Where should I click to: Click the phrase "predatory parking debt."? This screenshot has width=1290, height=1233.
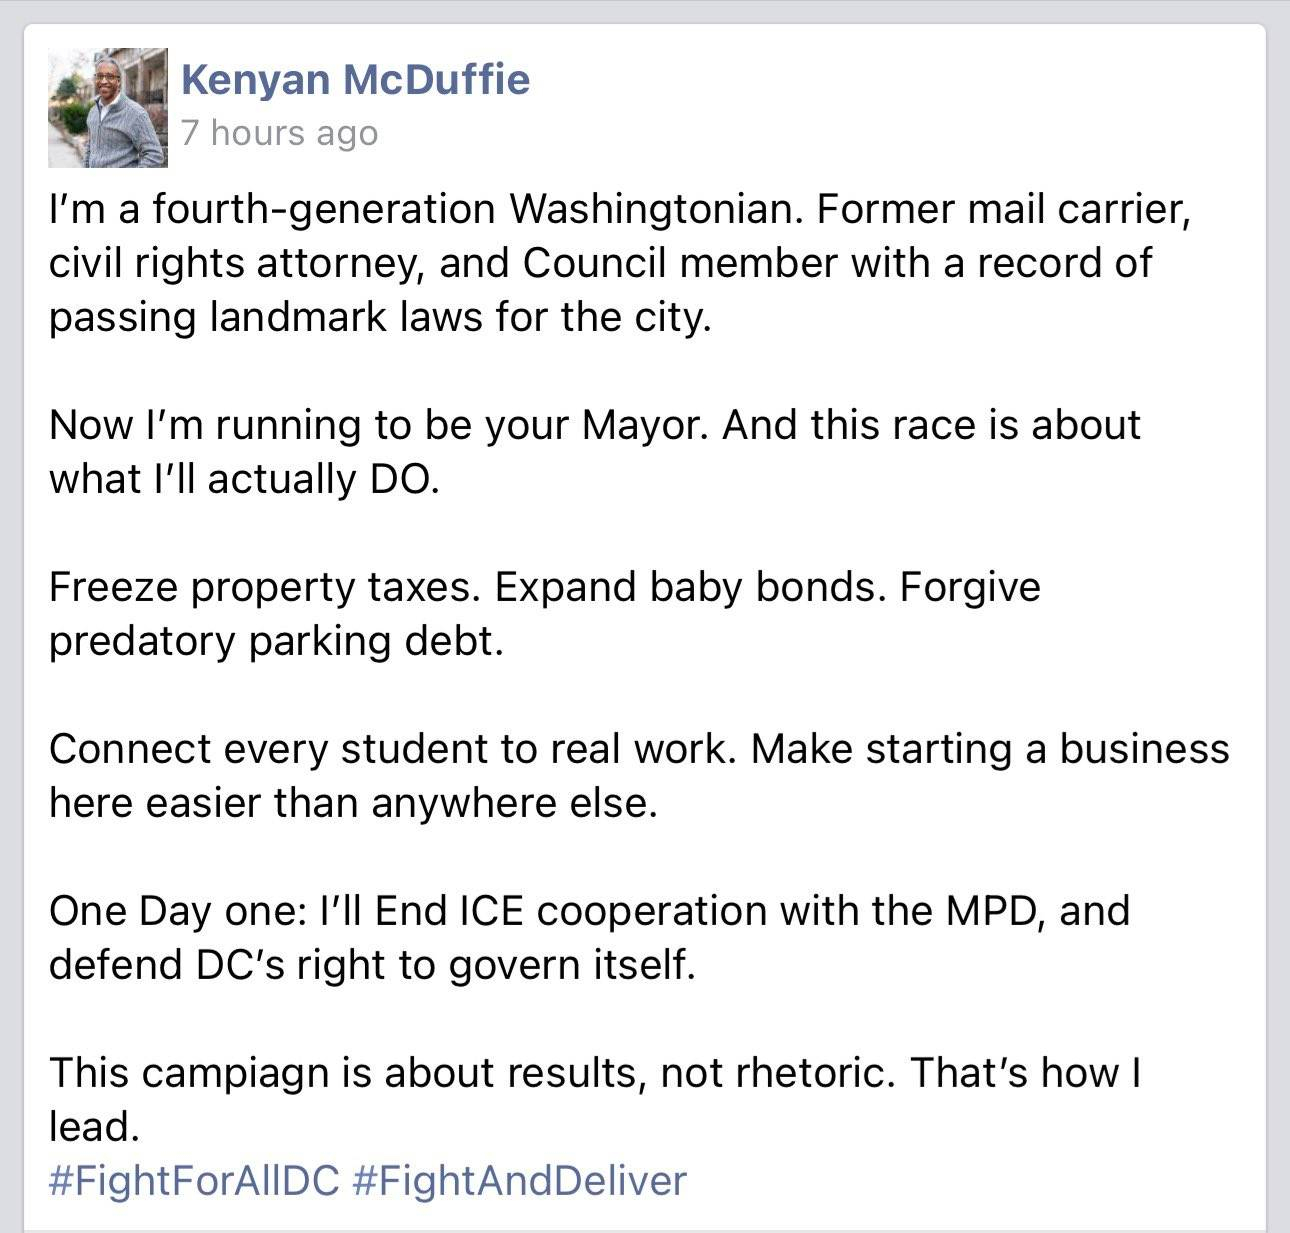(276, 641)
